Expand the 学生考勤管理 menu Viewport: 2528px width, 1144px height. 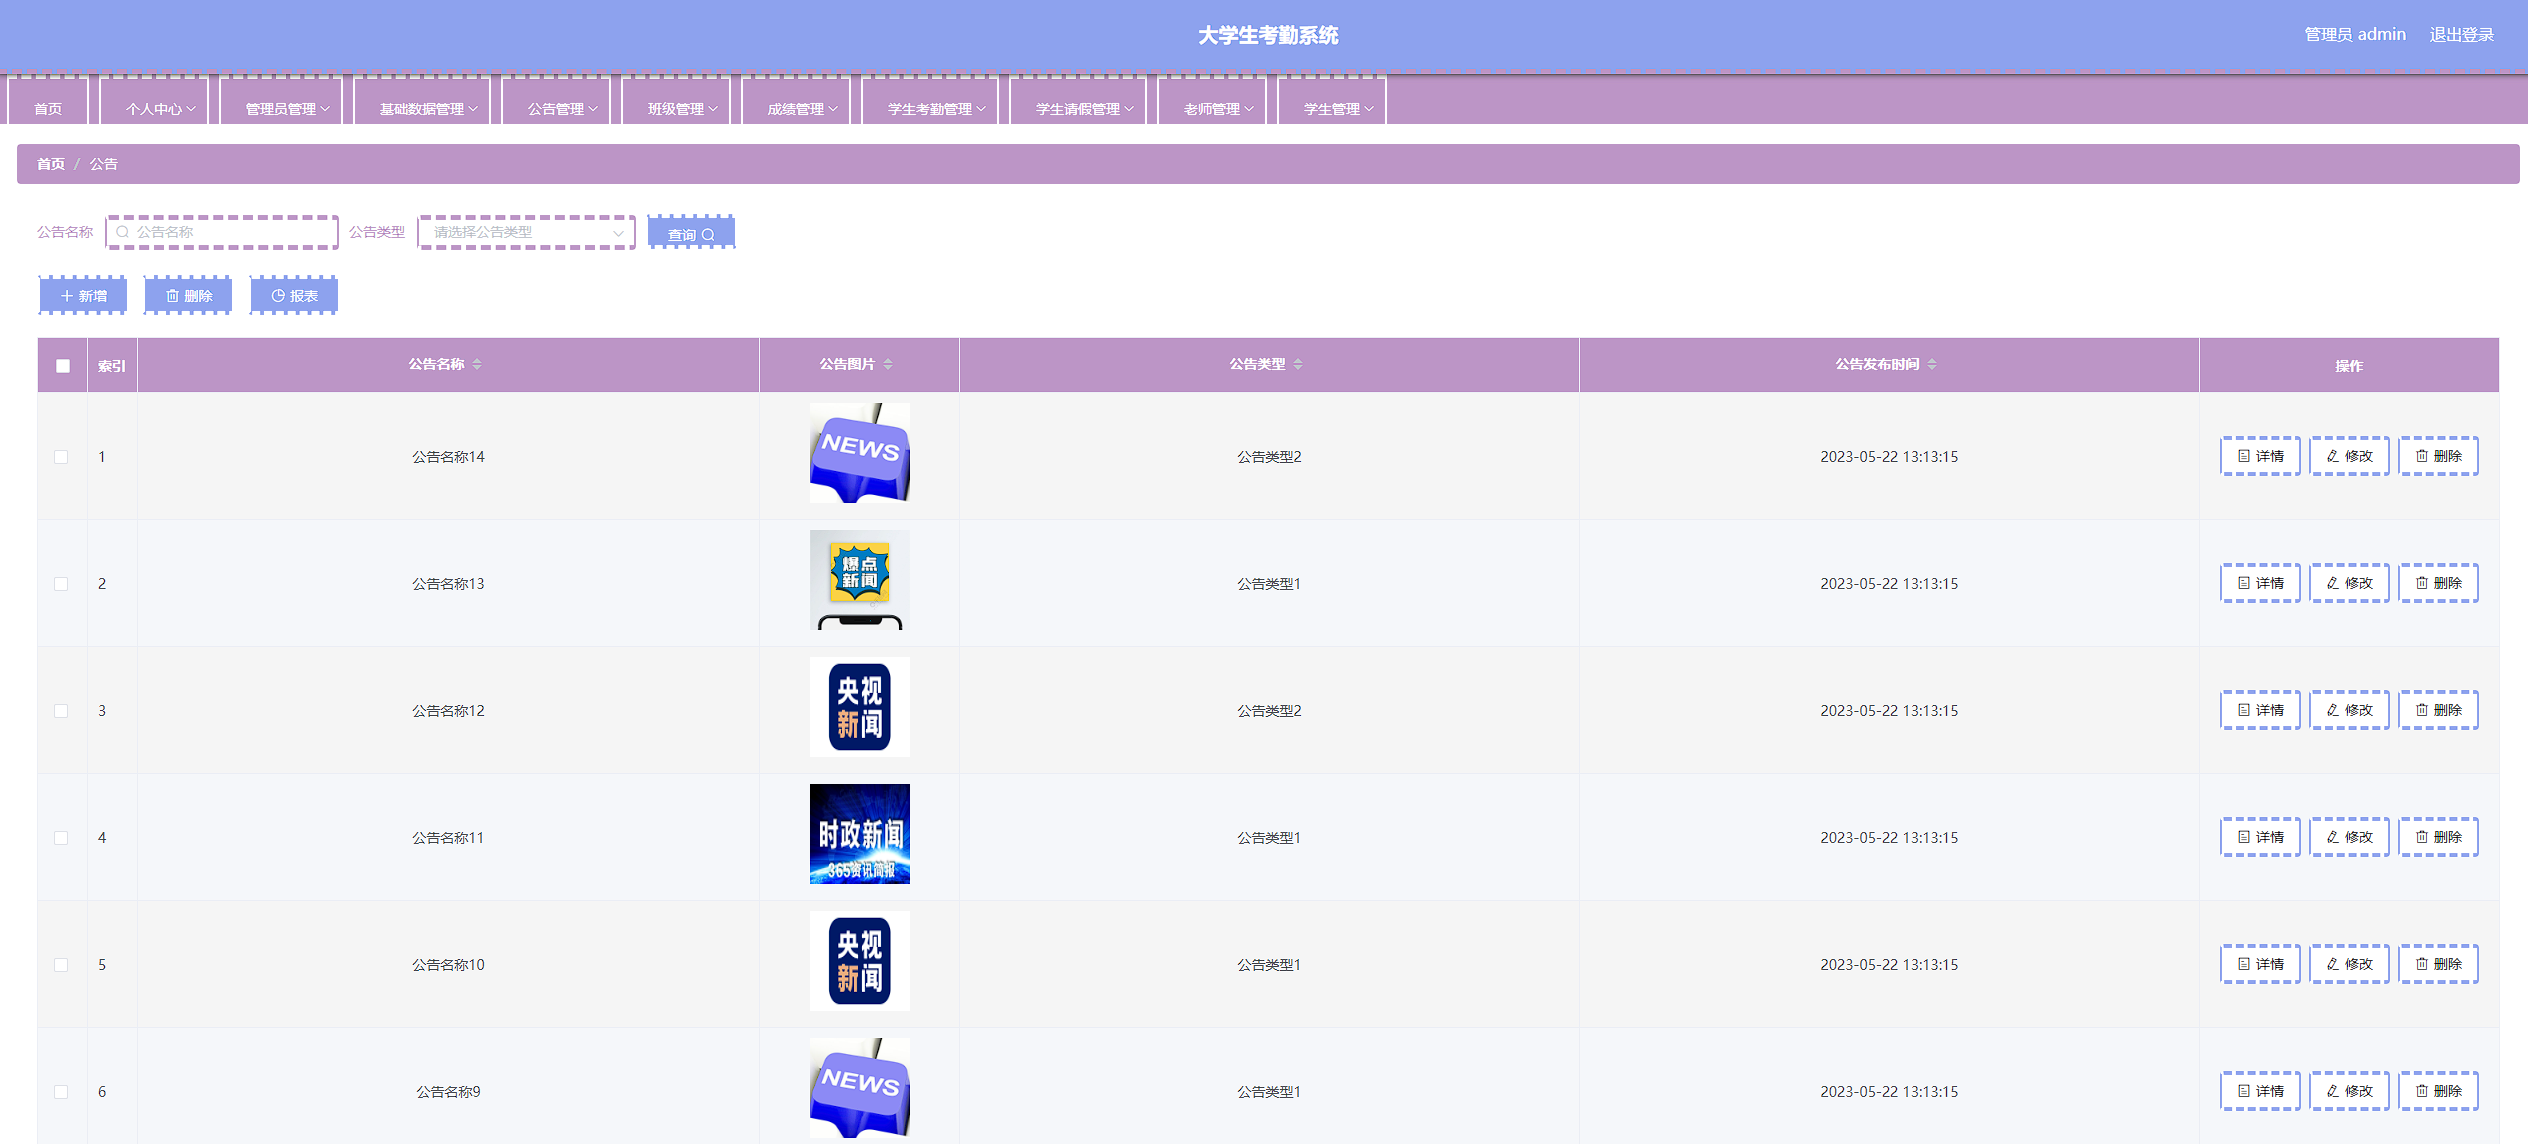click(936, 108)
